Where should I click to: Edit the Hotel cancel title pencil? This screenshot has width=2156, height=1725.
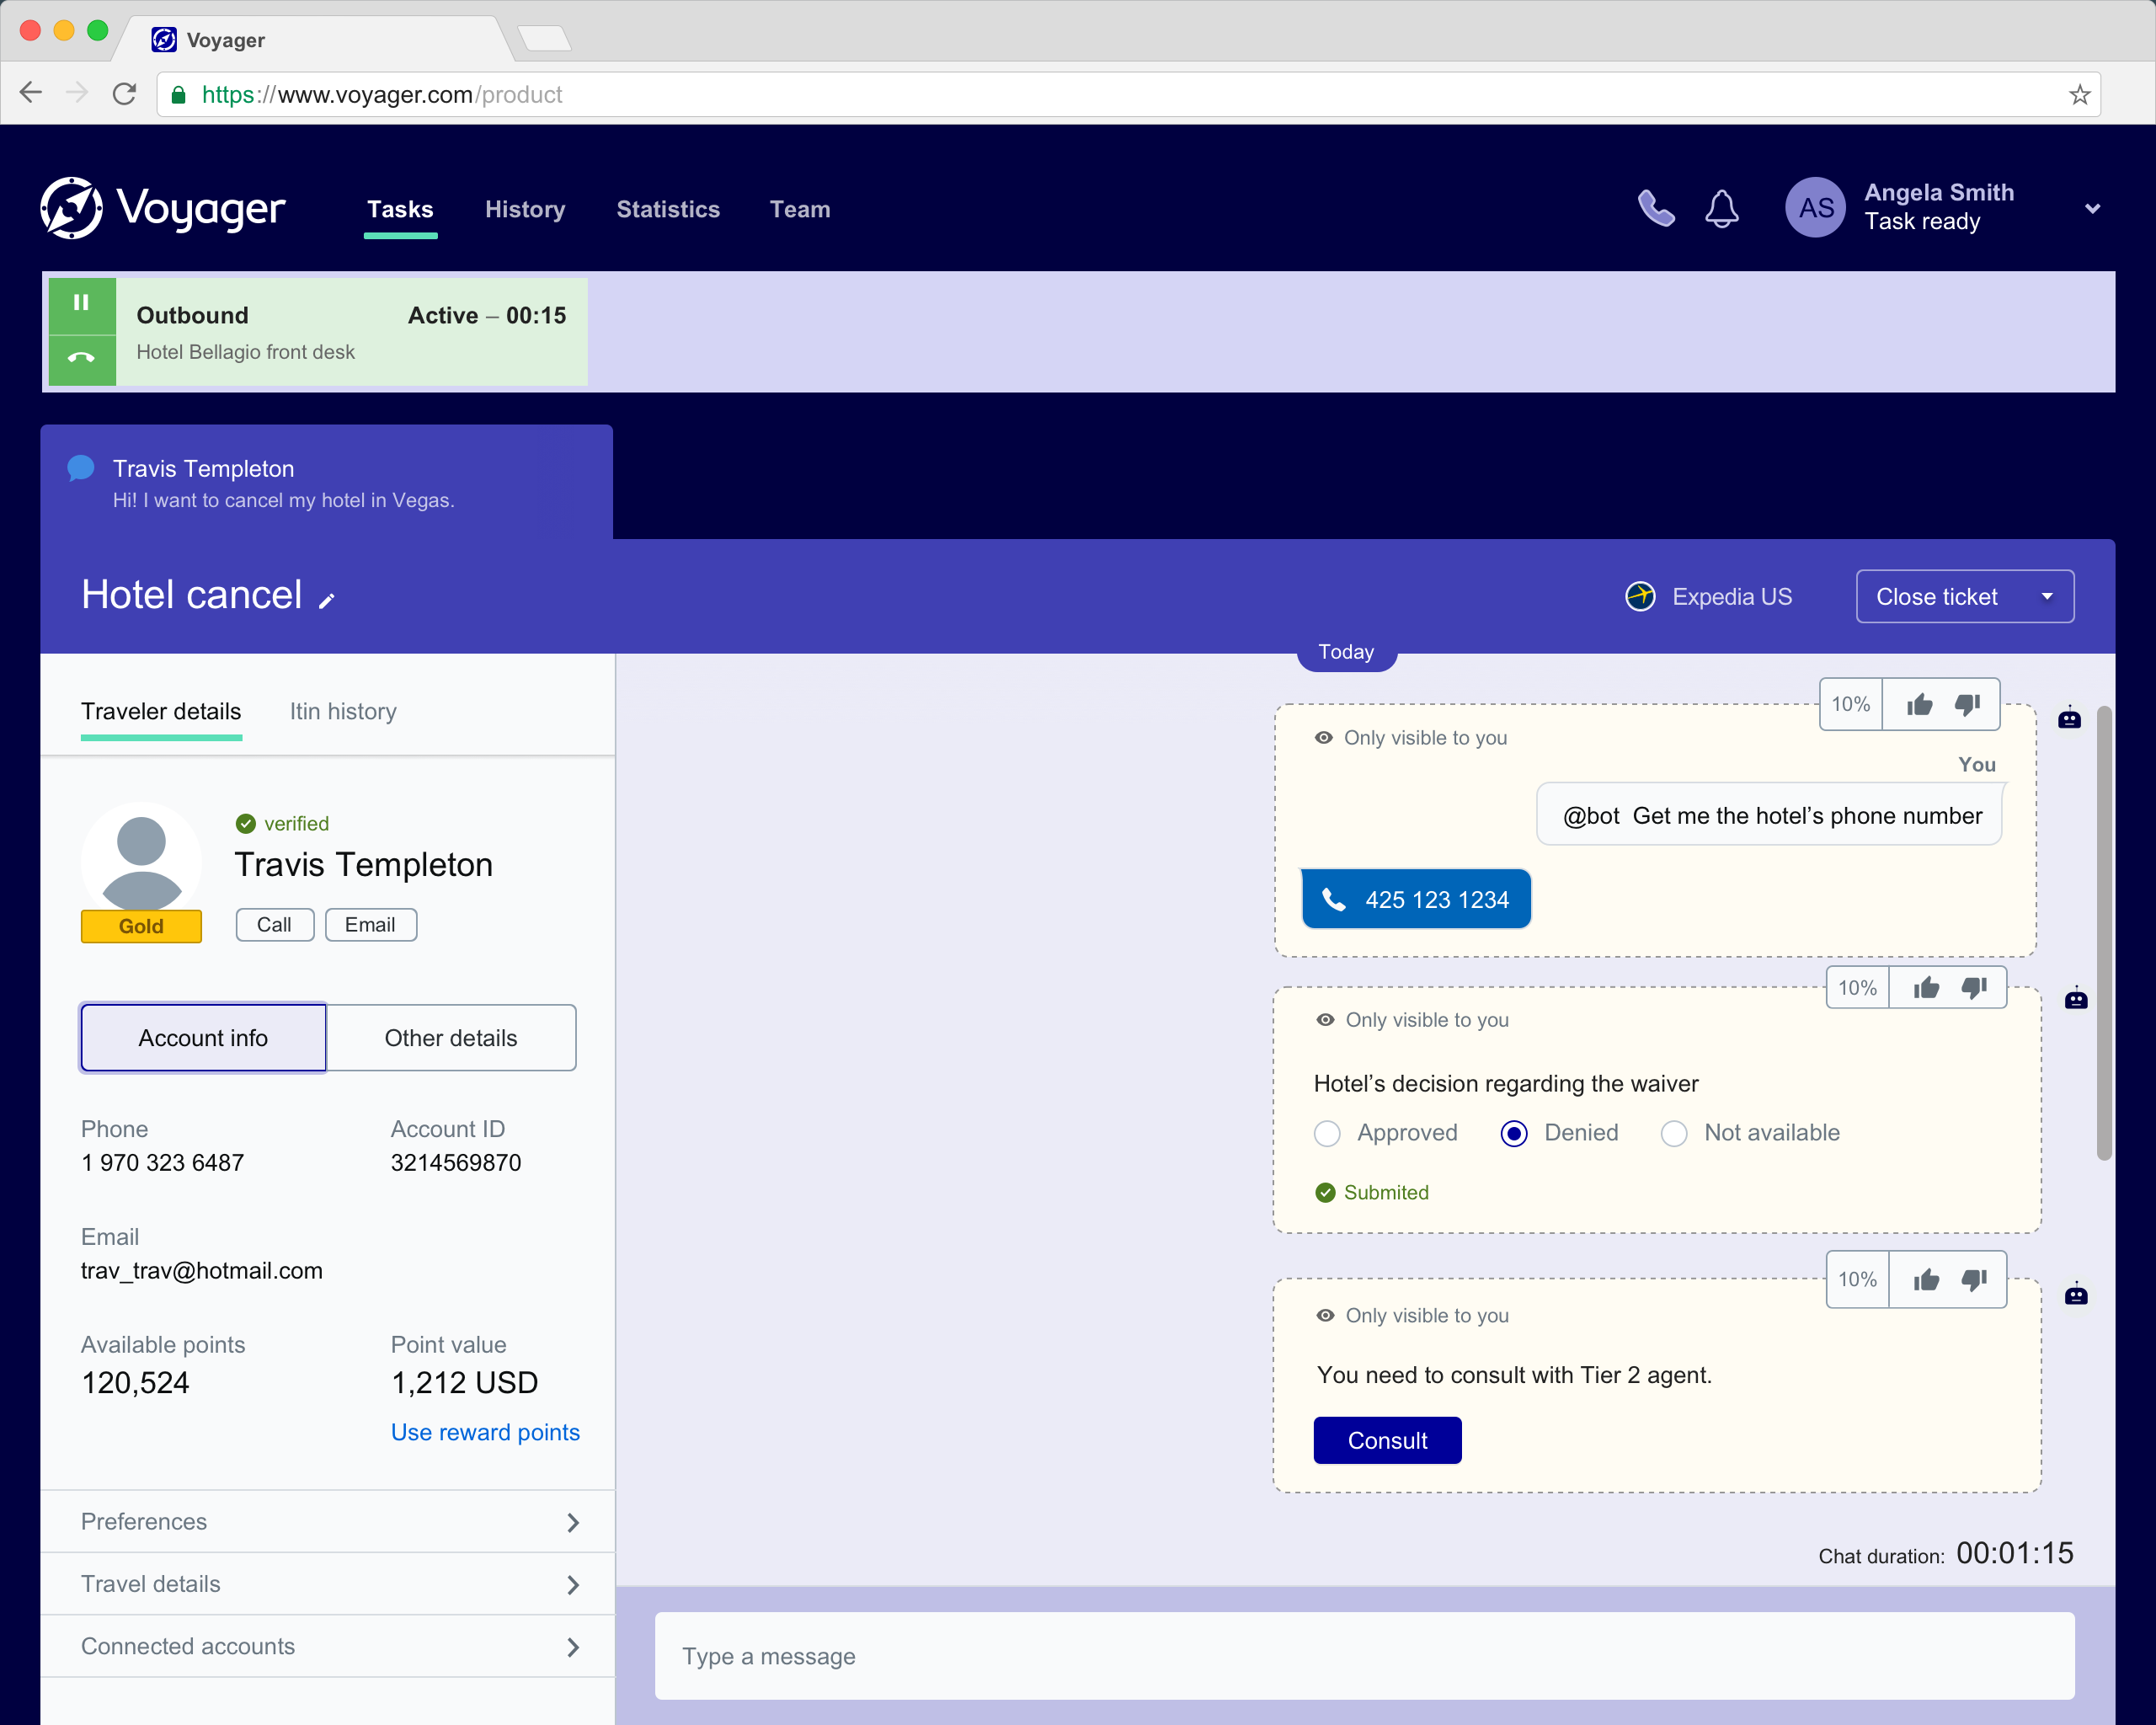tap(326, 600)
